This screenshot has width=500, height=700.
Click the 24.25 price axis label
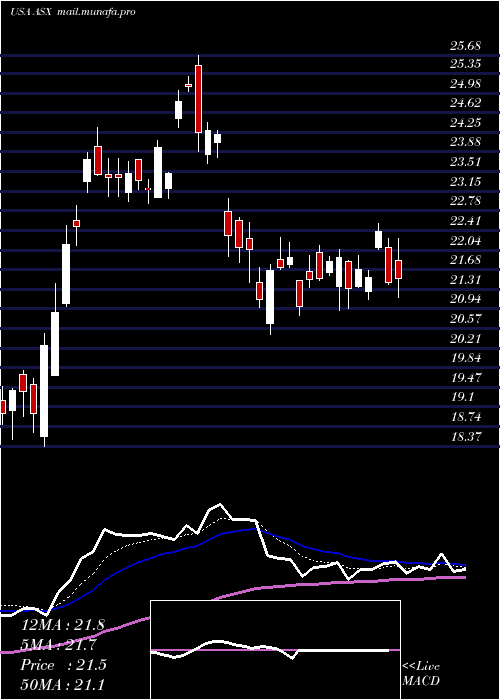[465, 123]
